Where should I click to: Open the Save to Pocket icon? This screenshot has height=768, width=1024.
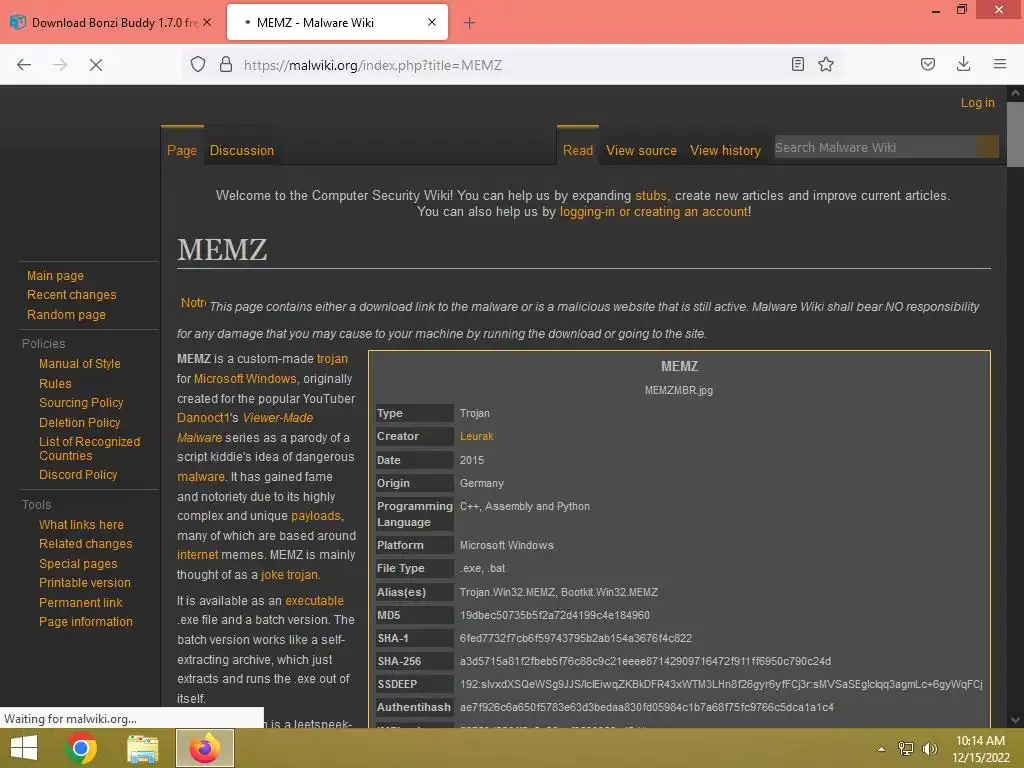coord(928,64)
